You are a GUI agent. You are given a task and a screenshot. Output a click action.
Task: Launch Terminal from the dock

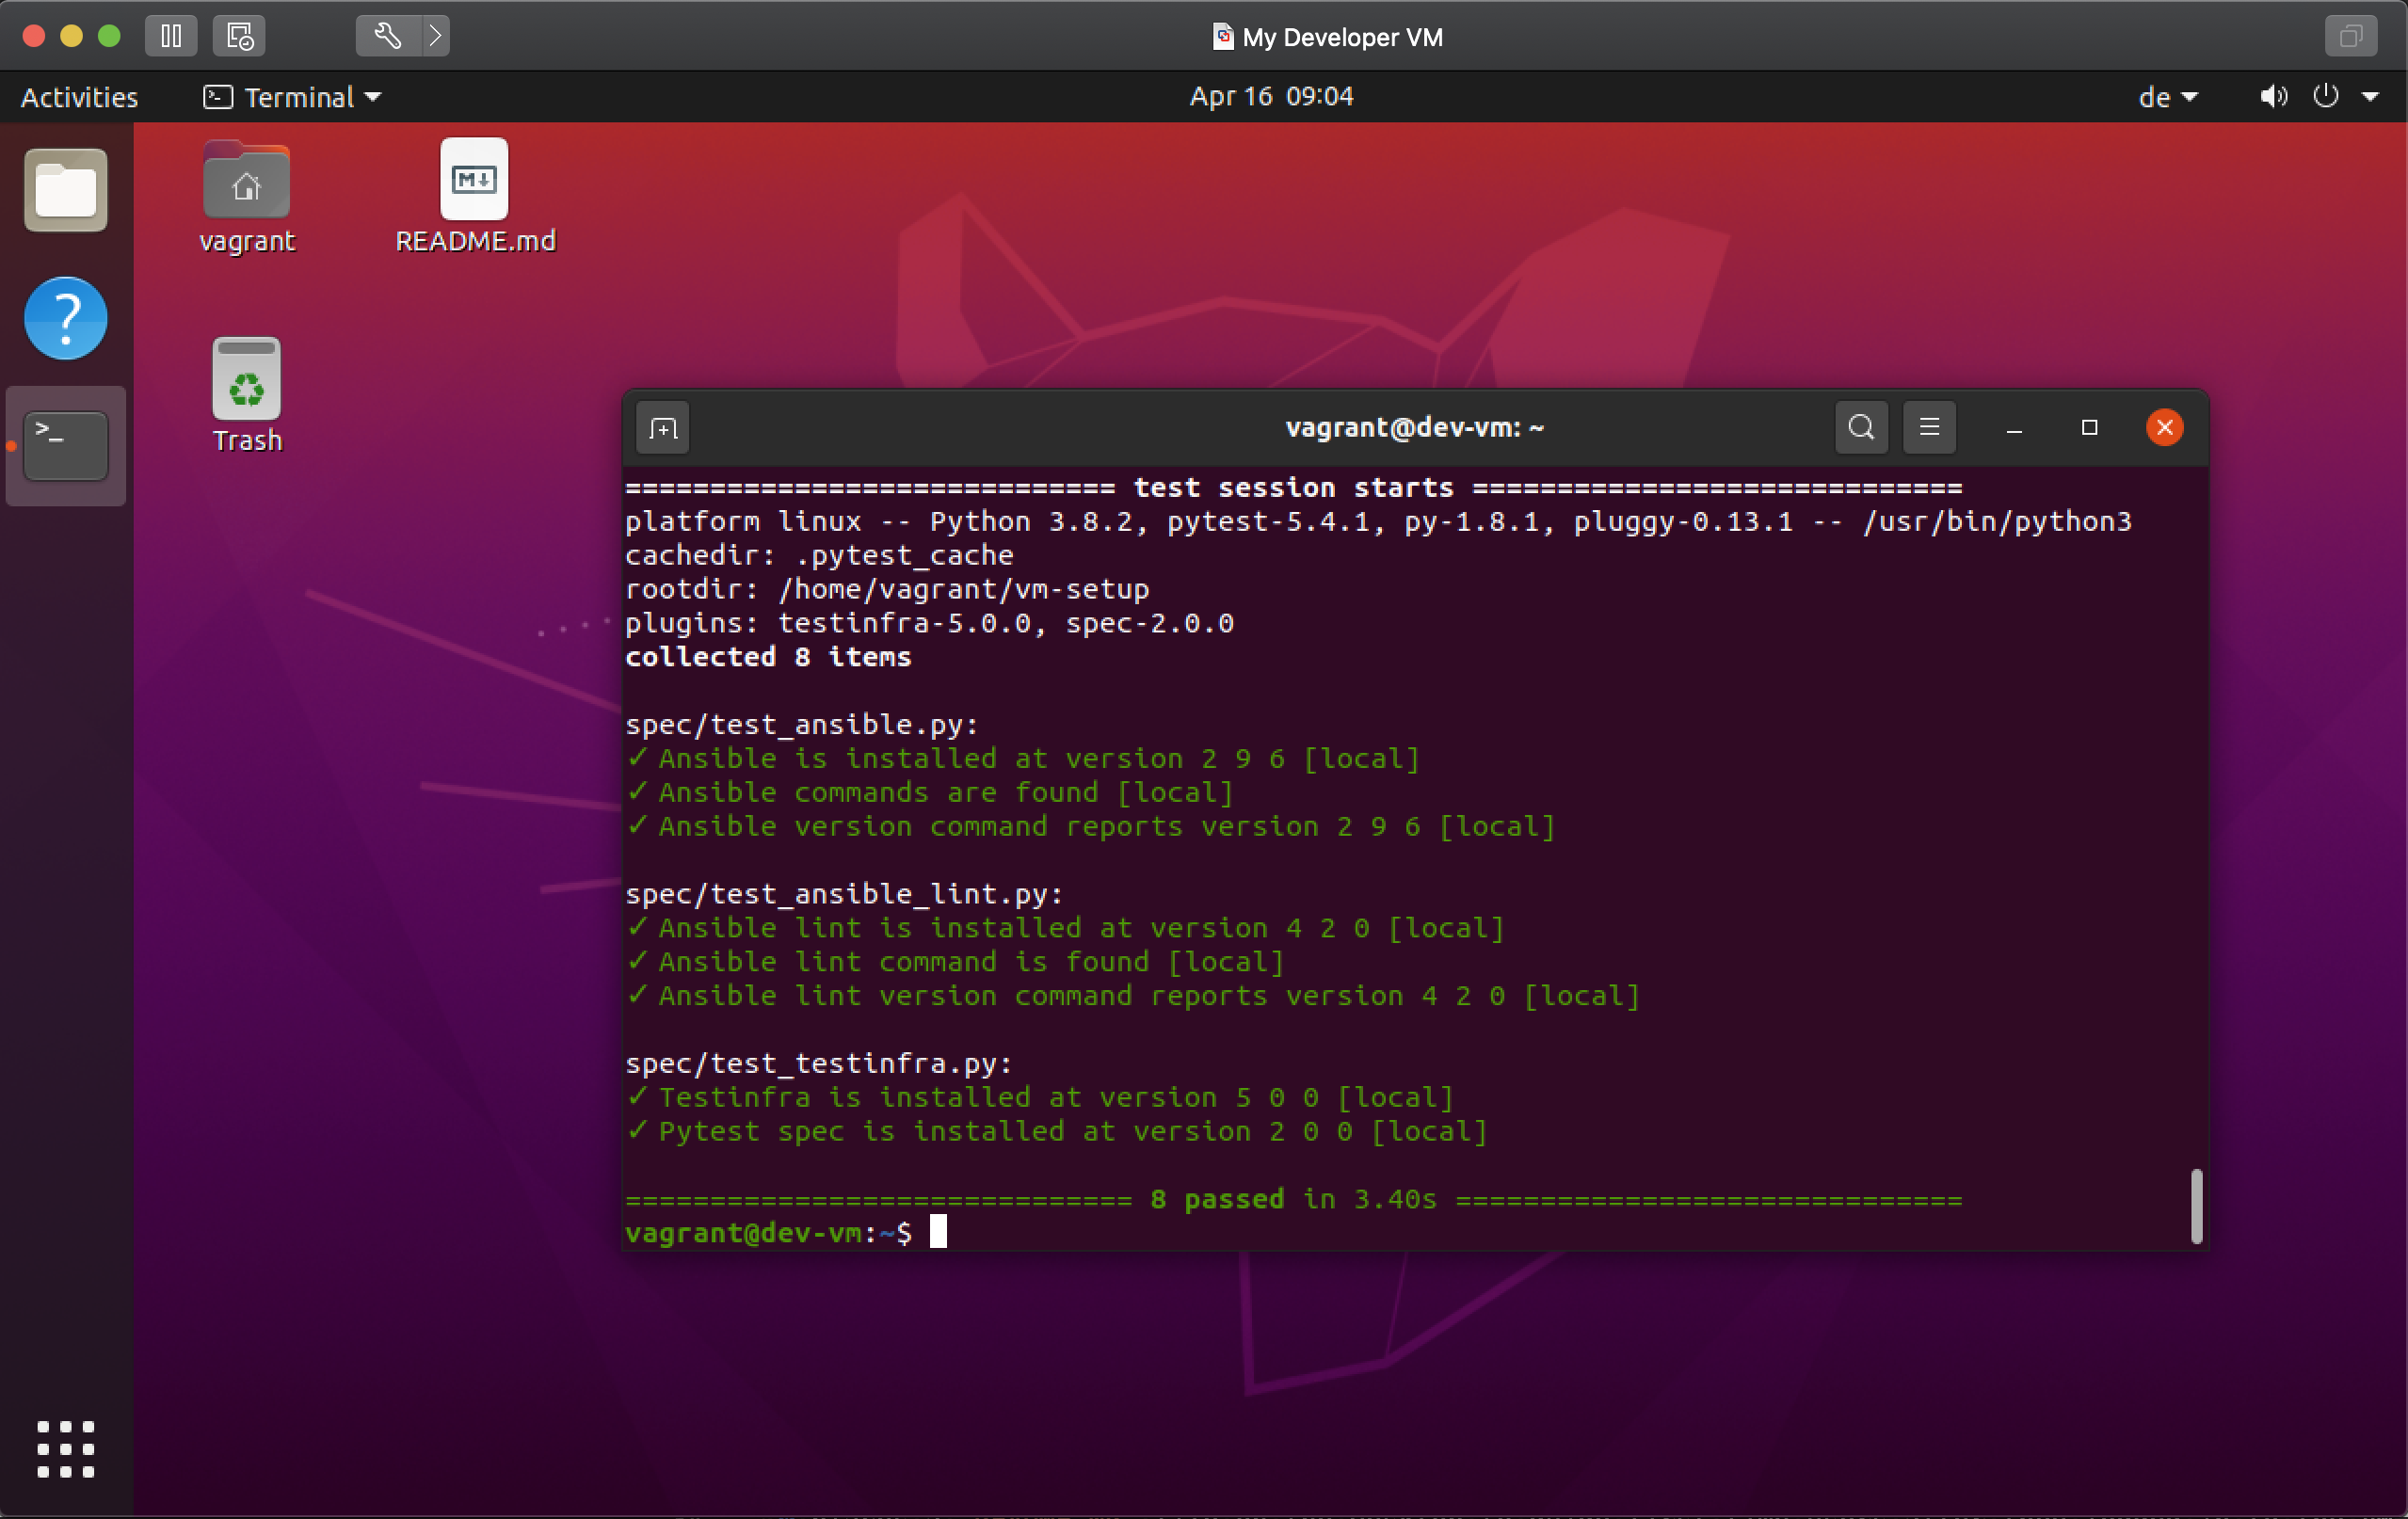pyautogui.click(x=64, y=446)
